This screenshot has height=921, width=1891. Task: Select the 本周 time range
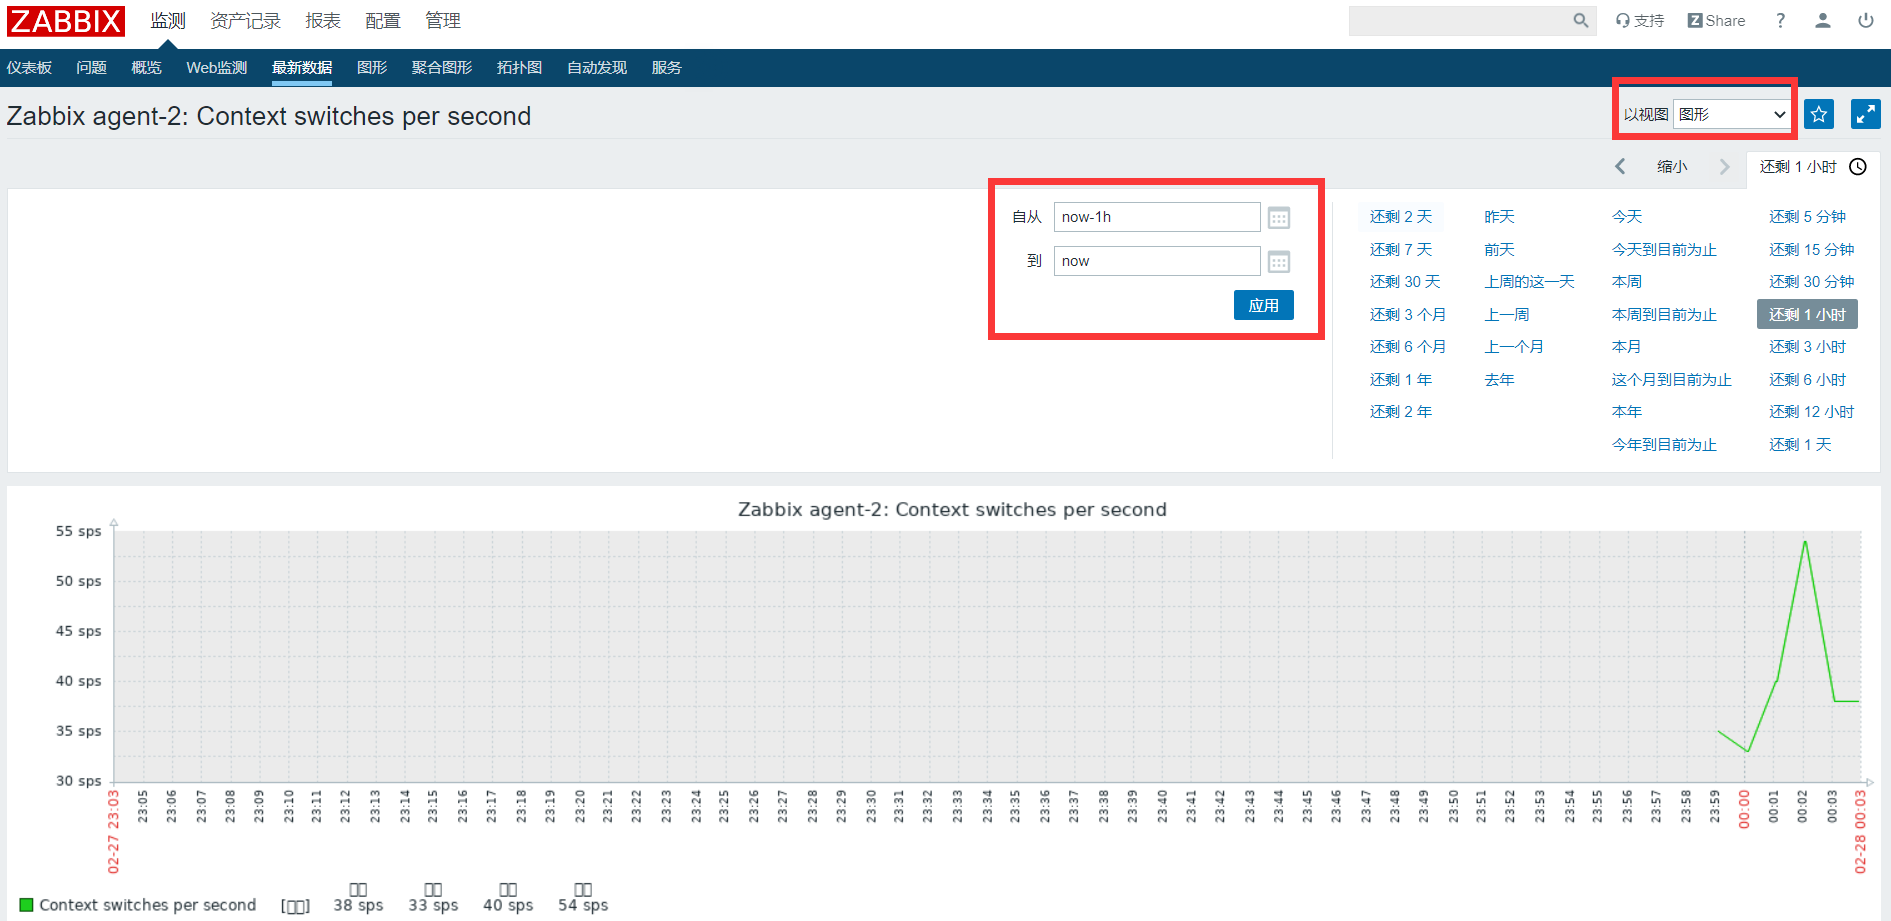click(1627, 282)
